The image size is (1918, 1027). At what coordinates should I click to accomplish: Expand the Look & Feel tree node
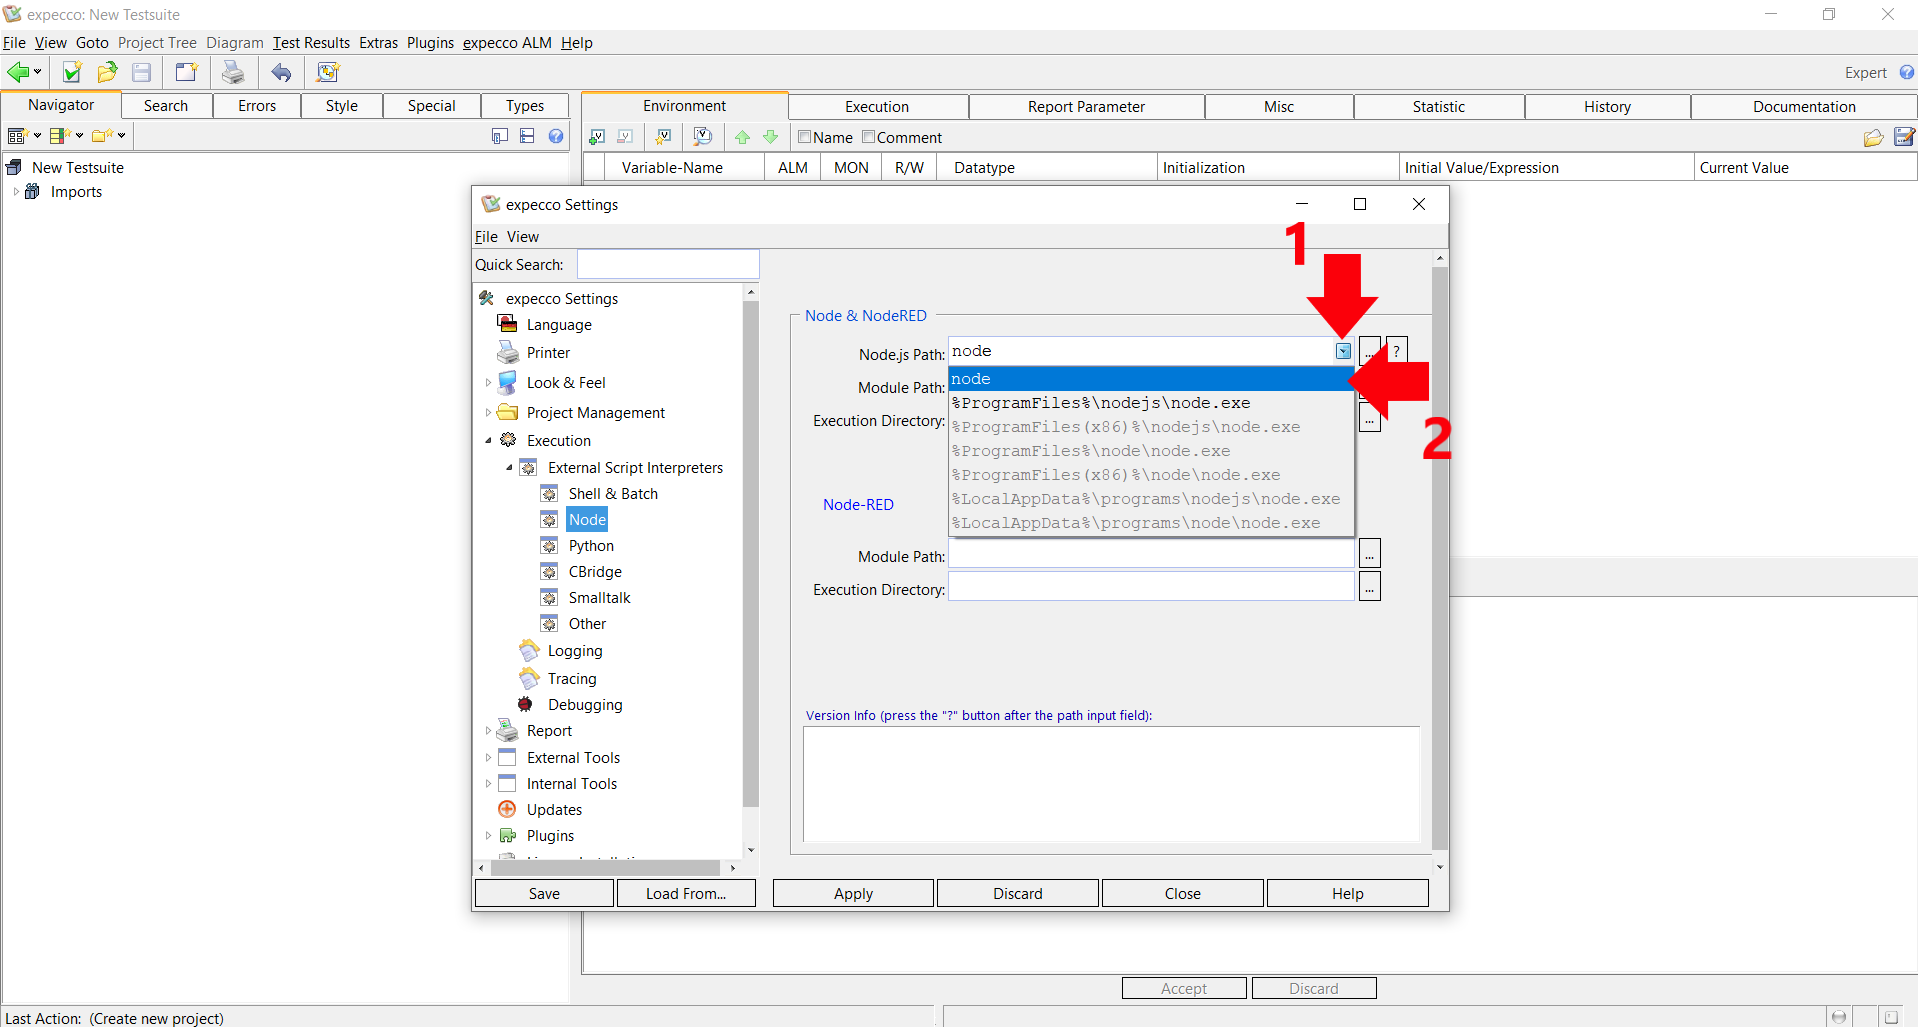coord(488,383)
